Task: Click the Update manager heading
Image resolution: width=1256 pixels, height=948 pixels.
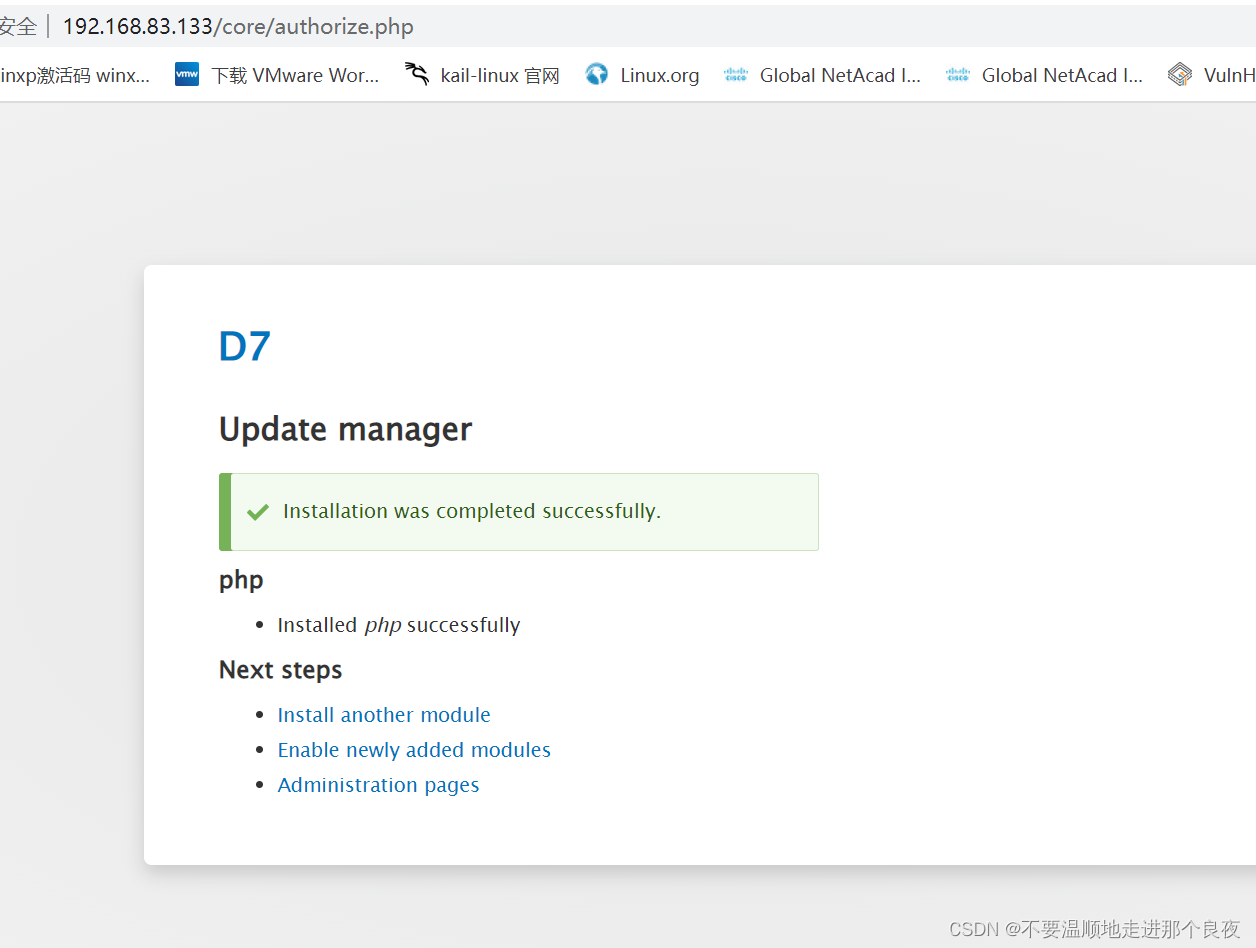Action: (345, 429)
